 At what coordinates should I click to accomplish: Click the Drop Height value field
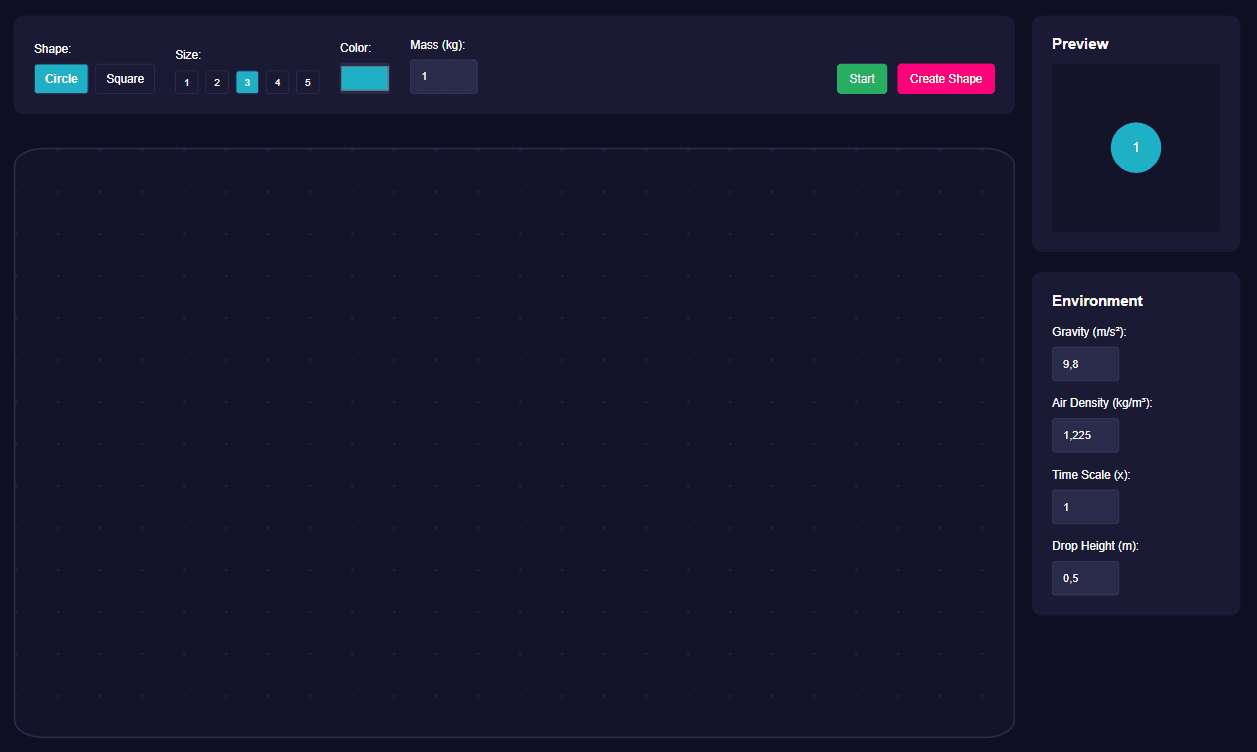tap(1085, 578)
